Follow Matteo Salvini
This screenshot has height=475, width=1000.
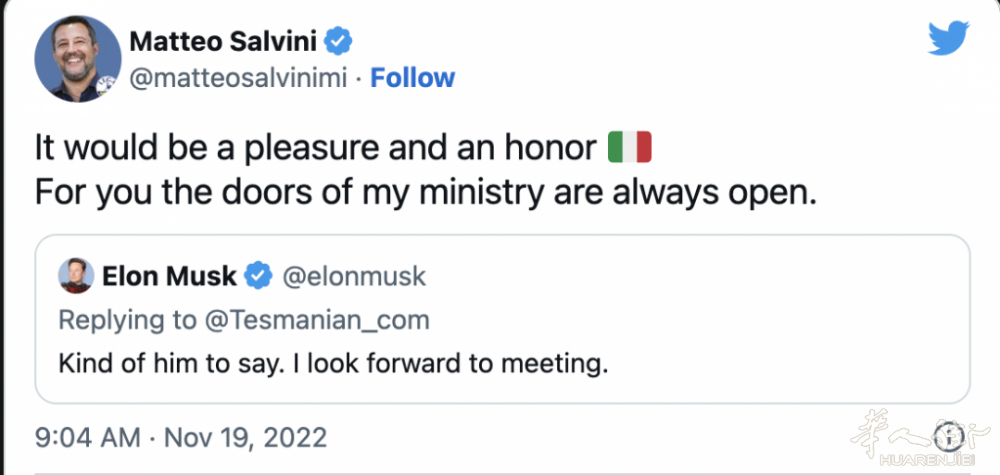click(x=412, y=78)
